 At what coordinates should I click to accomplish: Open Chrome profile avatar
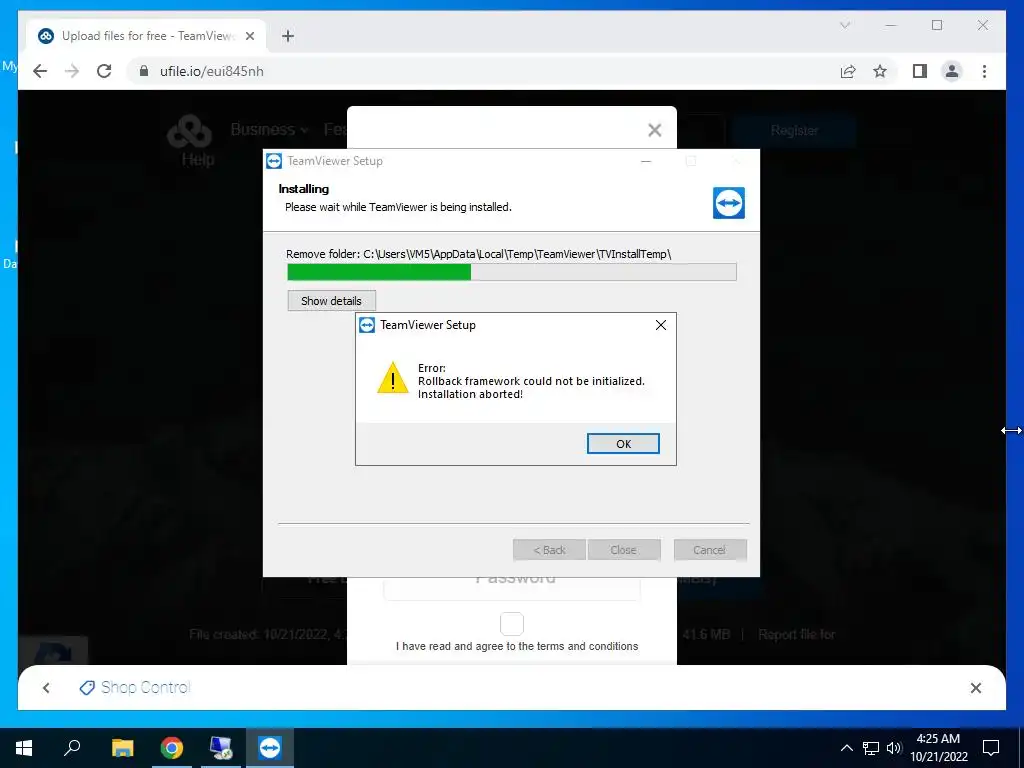(952, 71)
